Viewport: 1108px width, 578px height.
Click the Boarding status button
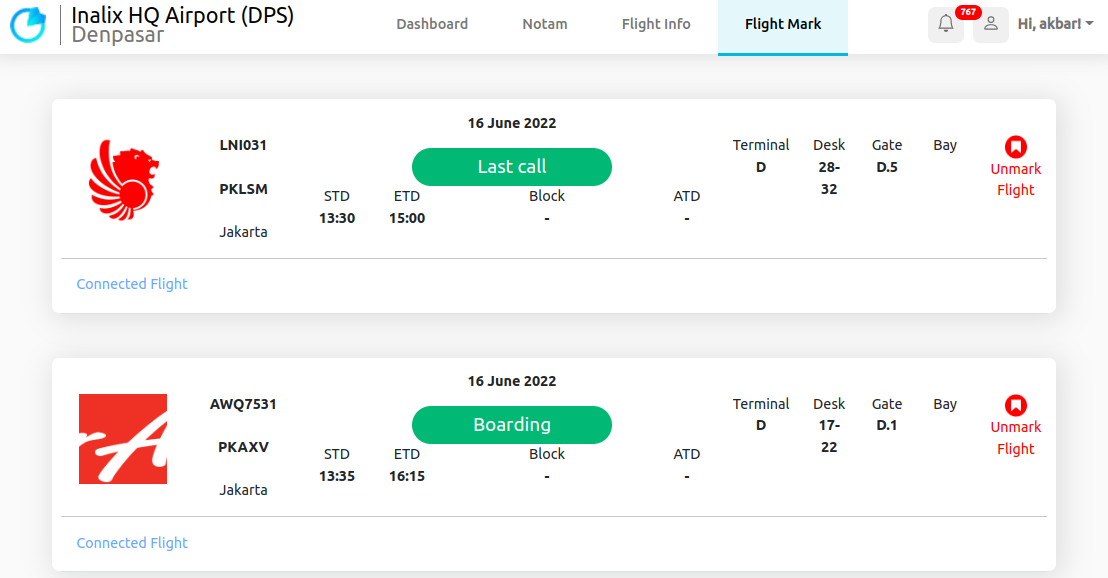pyautogui.click(x=511, y=424)
